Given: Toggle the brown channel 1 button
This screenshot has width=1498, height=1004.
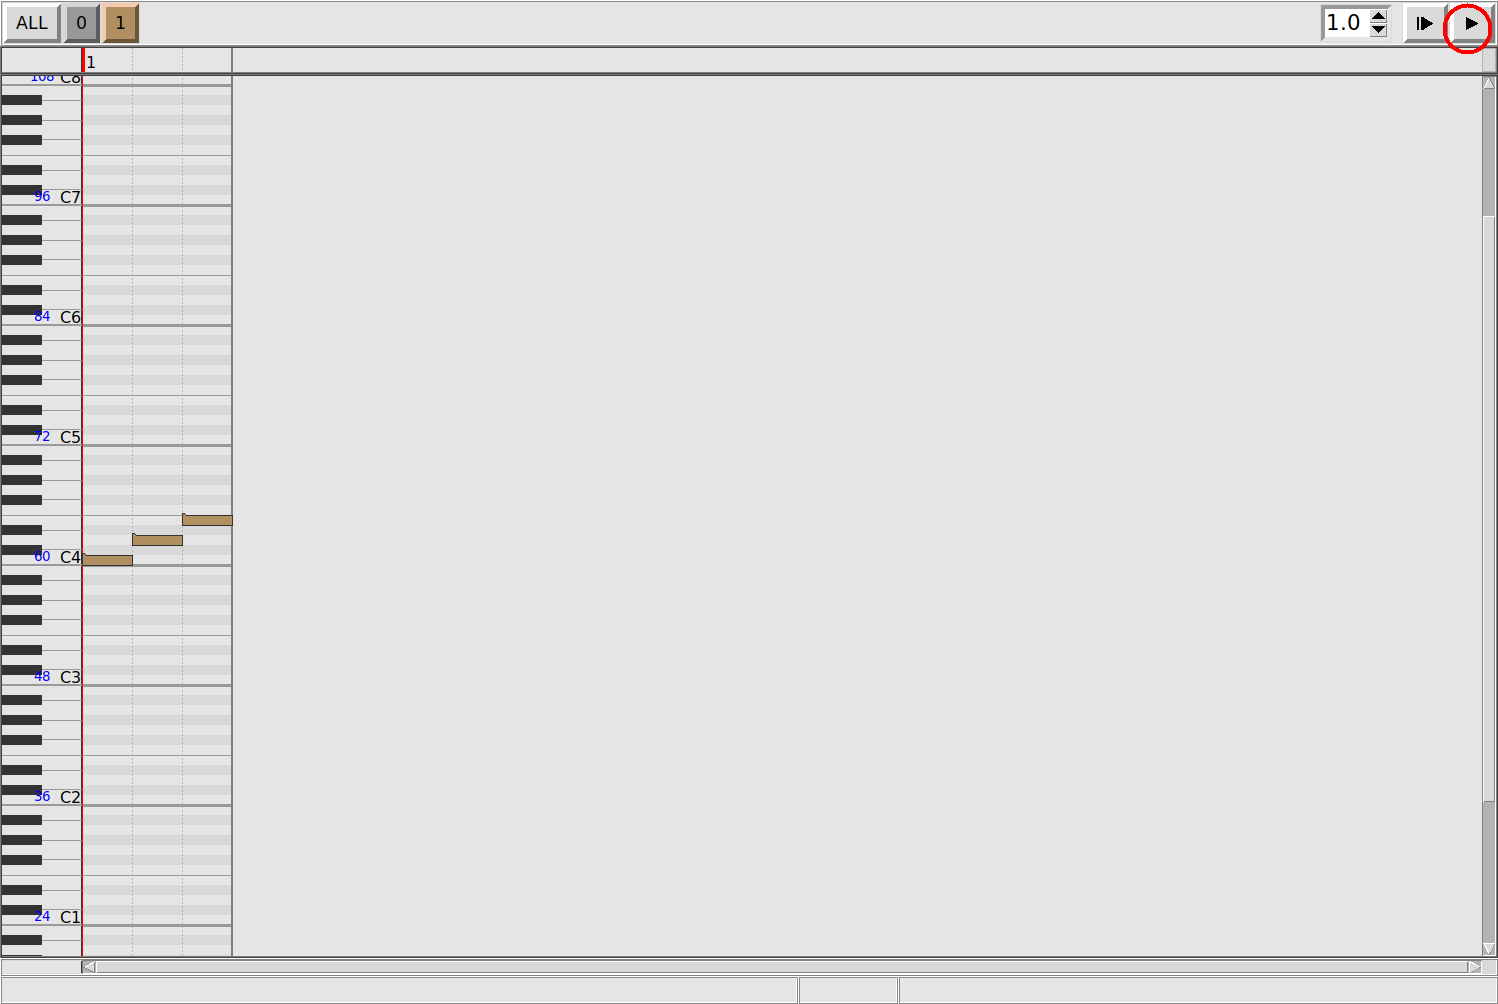Looking at the screenshot, I should click(120, 23).
